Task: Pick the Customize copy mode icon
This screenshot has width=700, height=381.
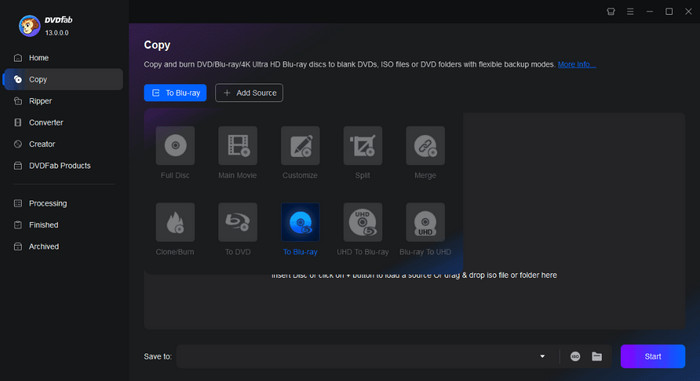Action: (300, 146)
